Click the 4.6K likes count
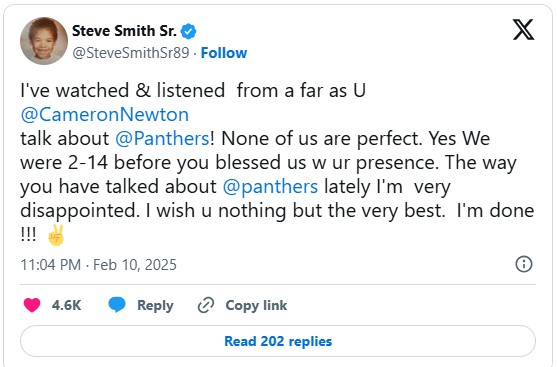Screen dimensions: 557x367 [x=66, y=305]
